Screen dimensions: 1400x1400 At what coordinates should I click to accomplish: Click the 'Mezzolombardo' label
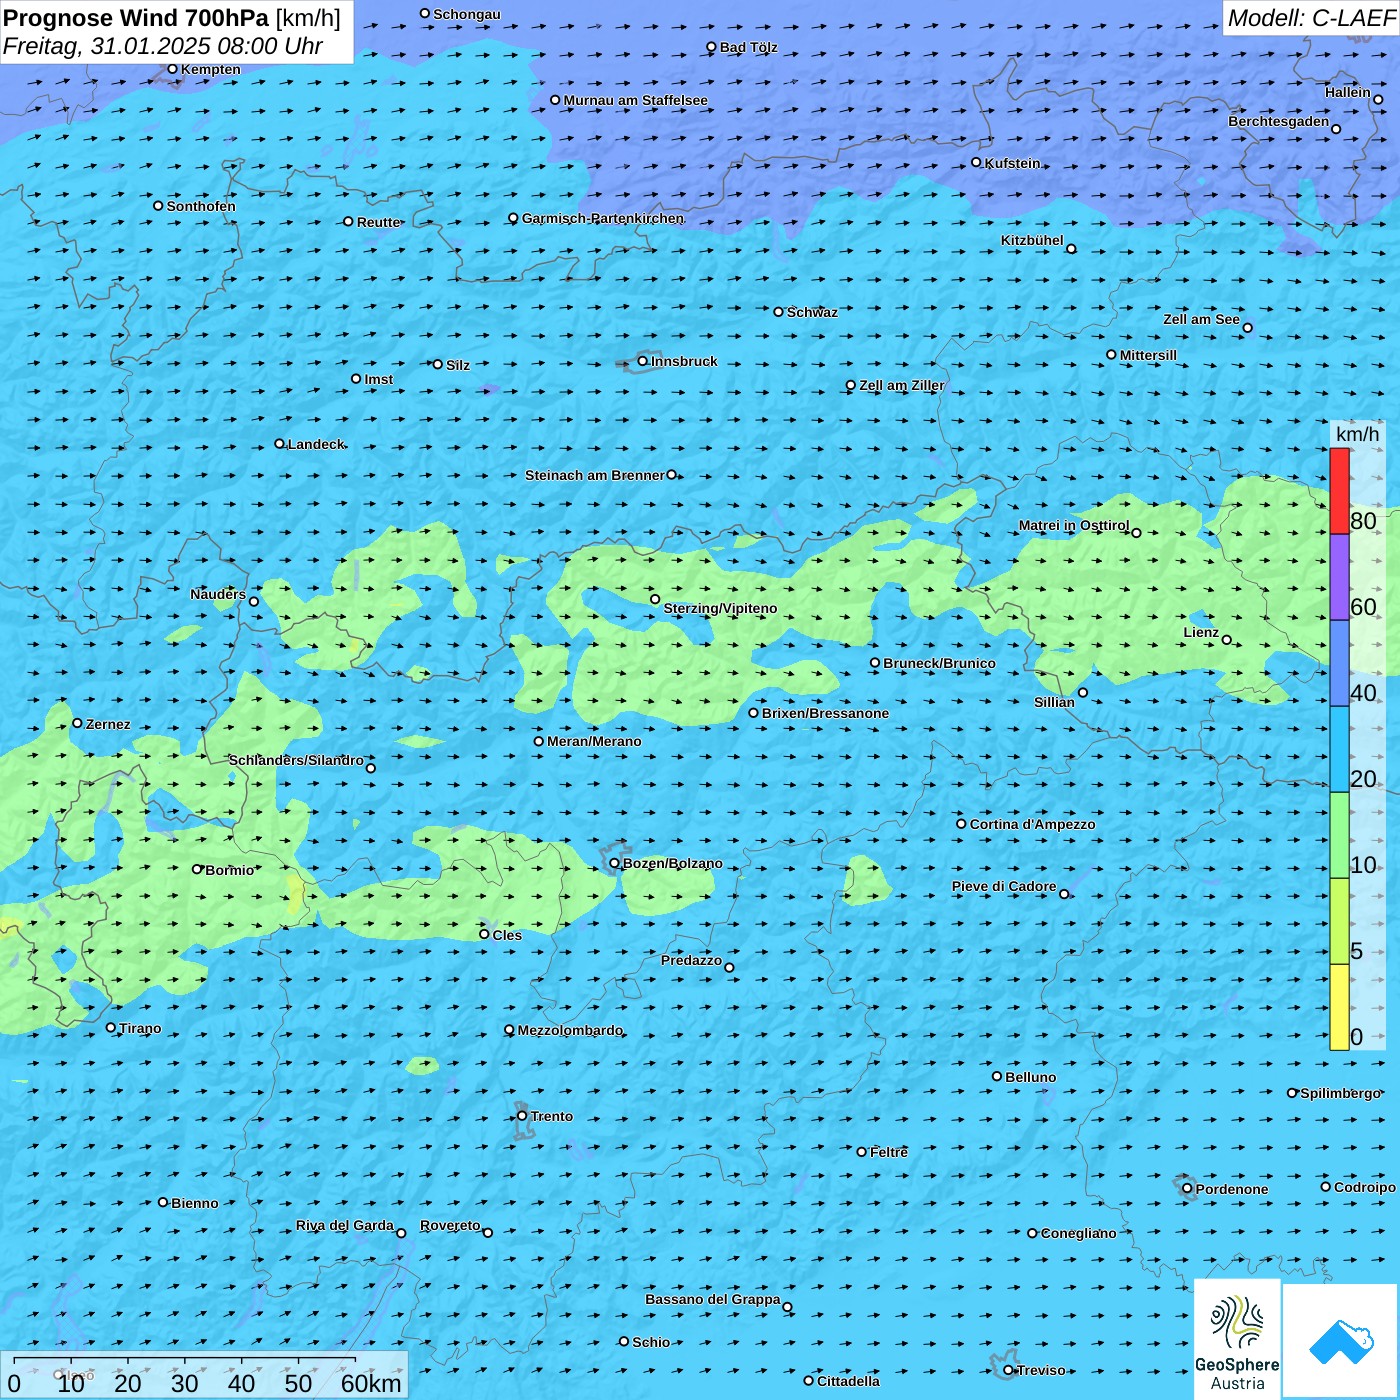tap(570, 1030)
